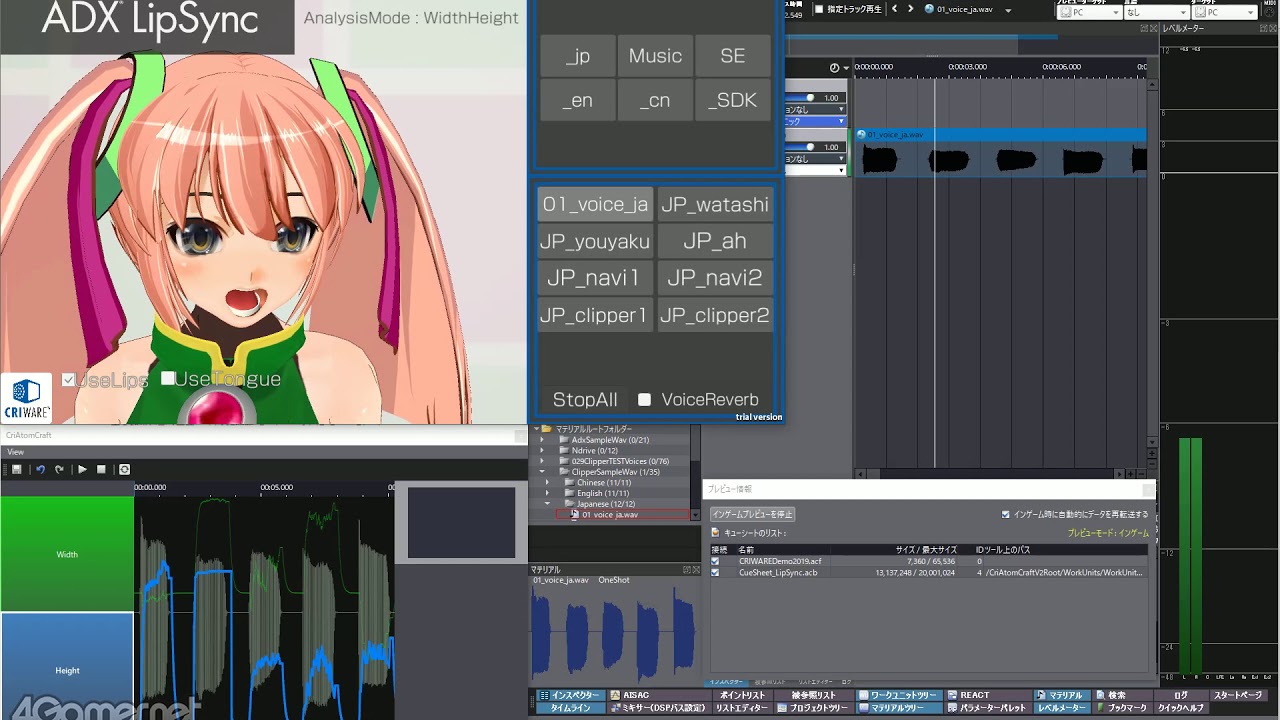
Task: Click the next arrow beside 01_voice_ja.wav
Action: 910,9
